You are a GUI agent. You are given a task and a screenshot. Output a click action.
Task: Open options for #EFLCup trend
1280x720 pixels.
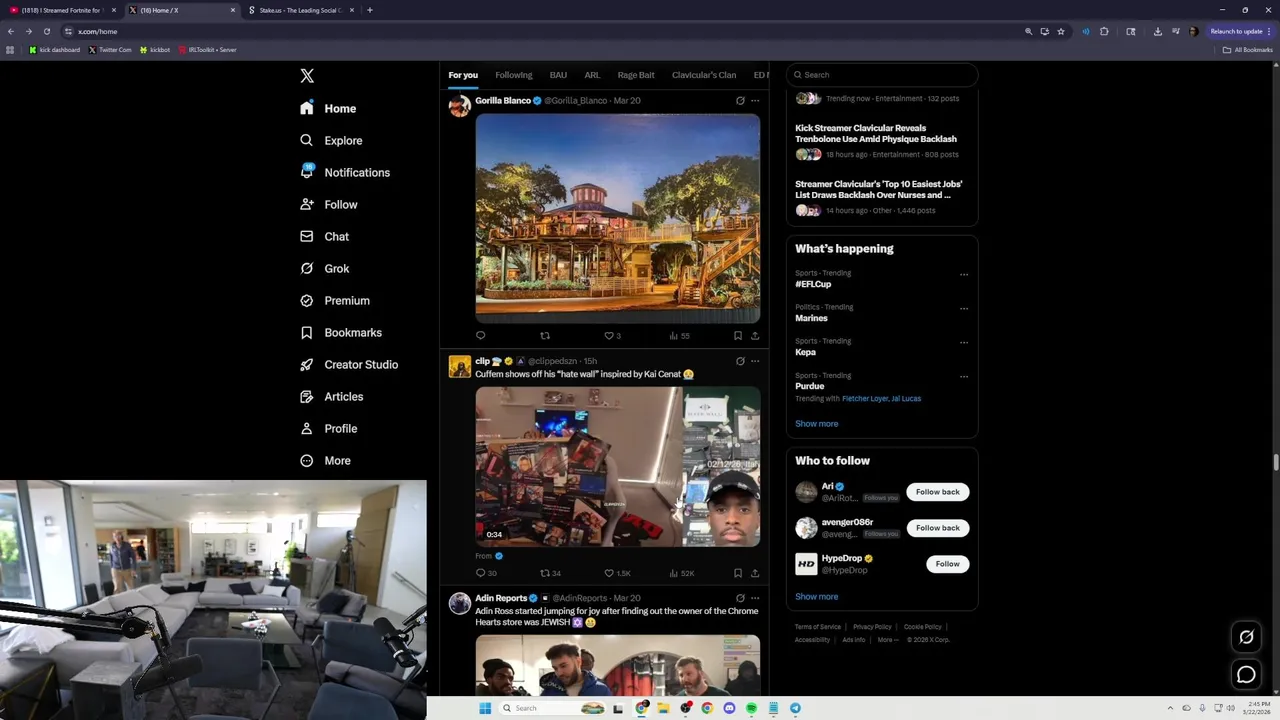click(x=964, y=274)
